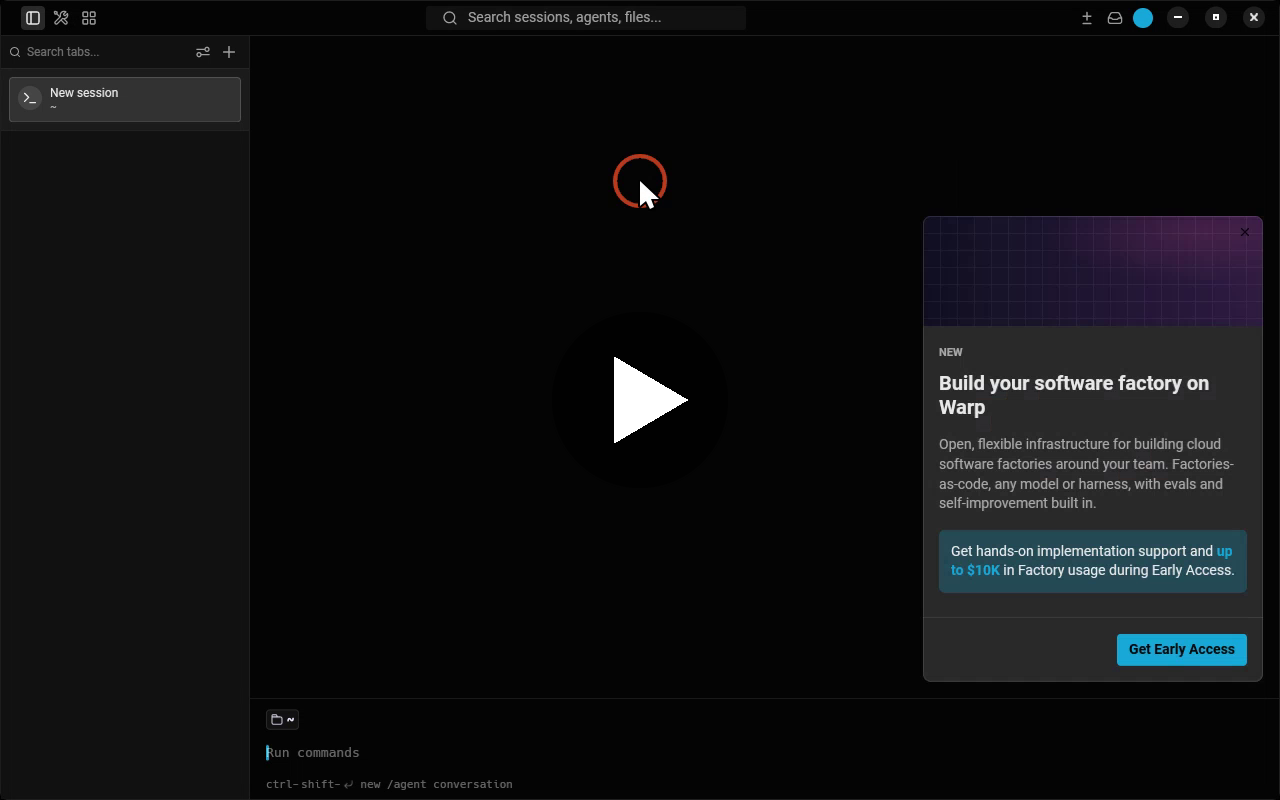The image size is (1280, 800).
Task: Click the Get Early Access button
Action: point(1182,649)
